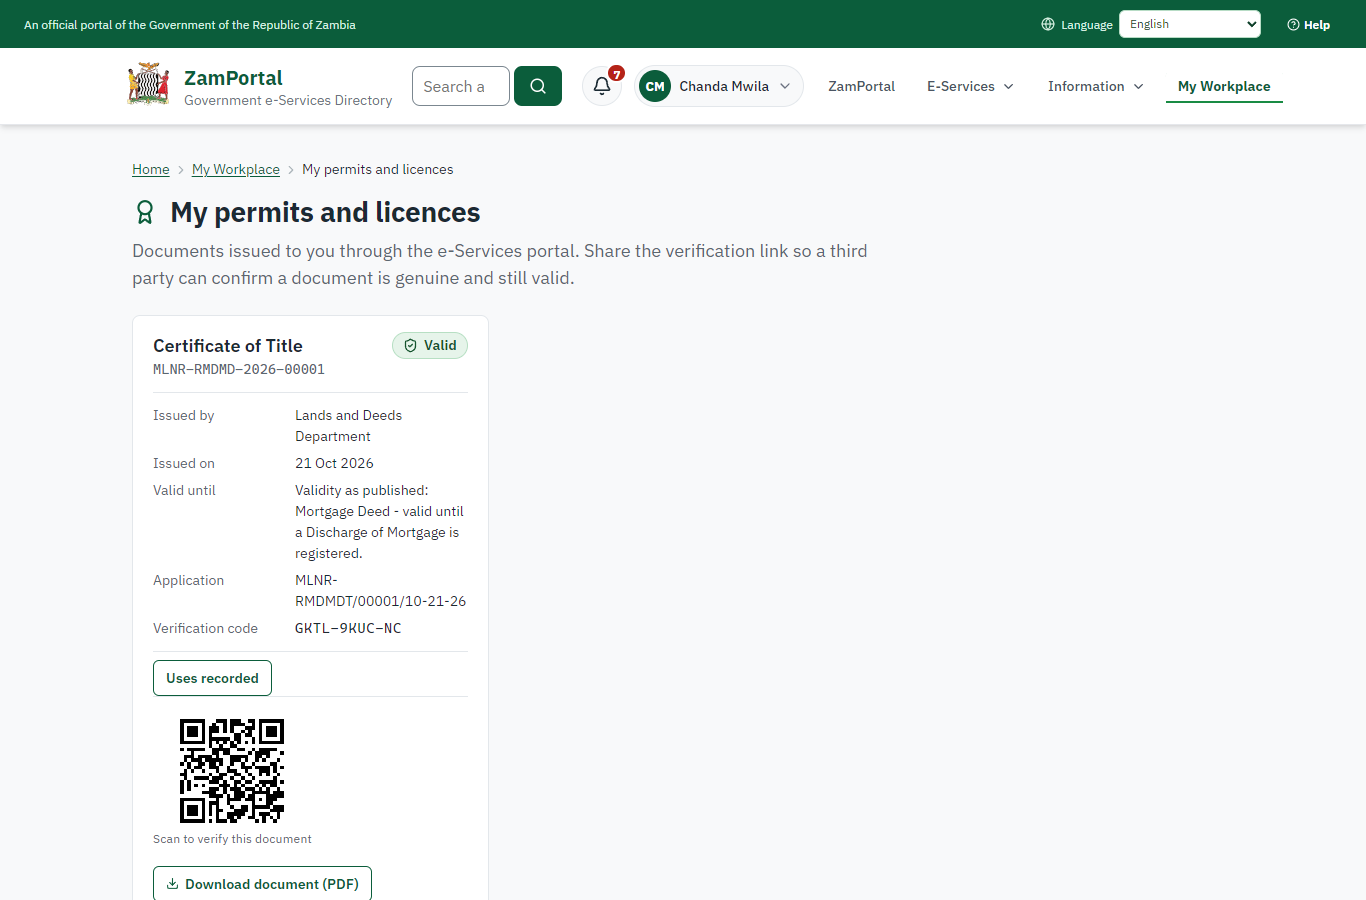The width and height of the screenshot is (1366, 900).
Task: Click 'Scan to verify this document' caption
Action: (x=232, y=839)
